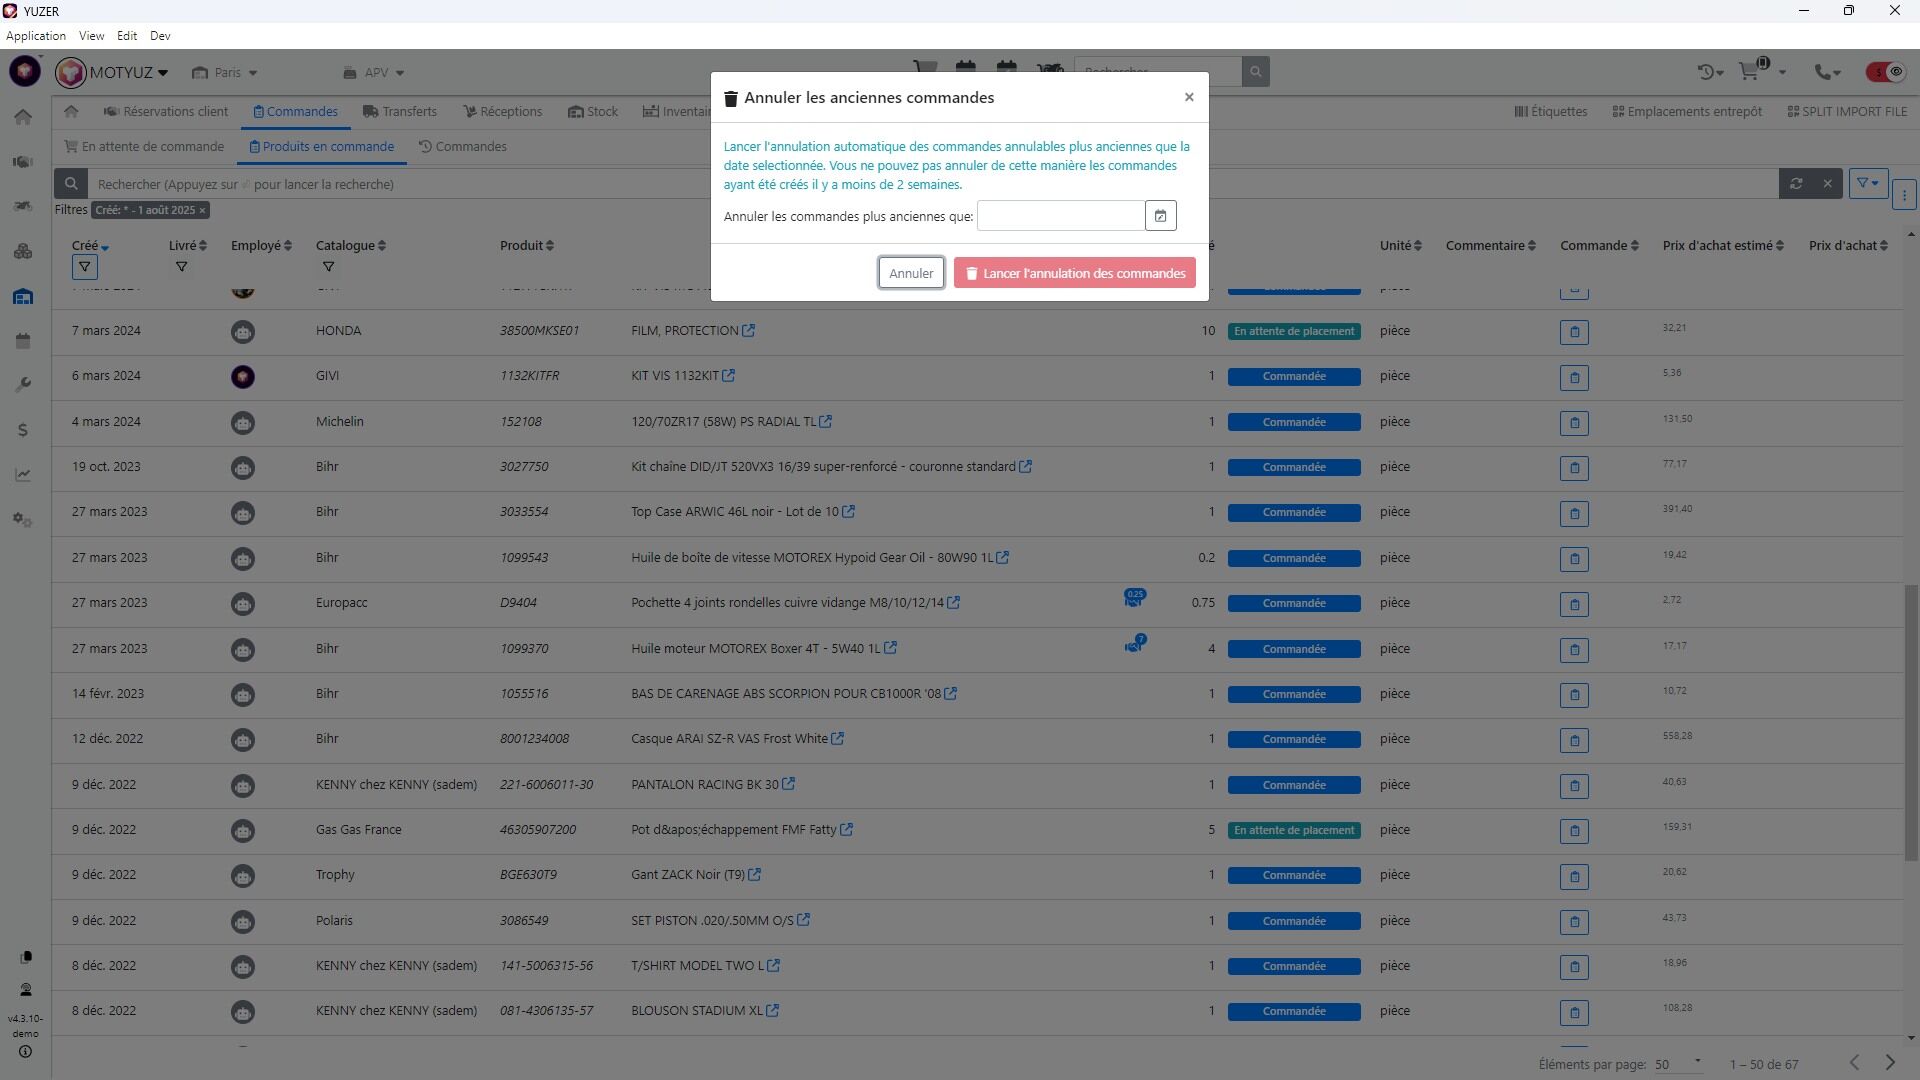
Task: Click Lancer l'annulation des commandes button
Action: 1074,273
